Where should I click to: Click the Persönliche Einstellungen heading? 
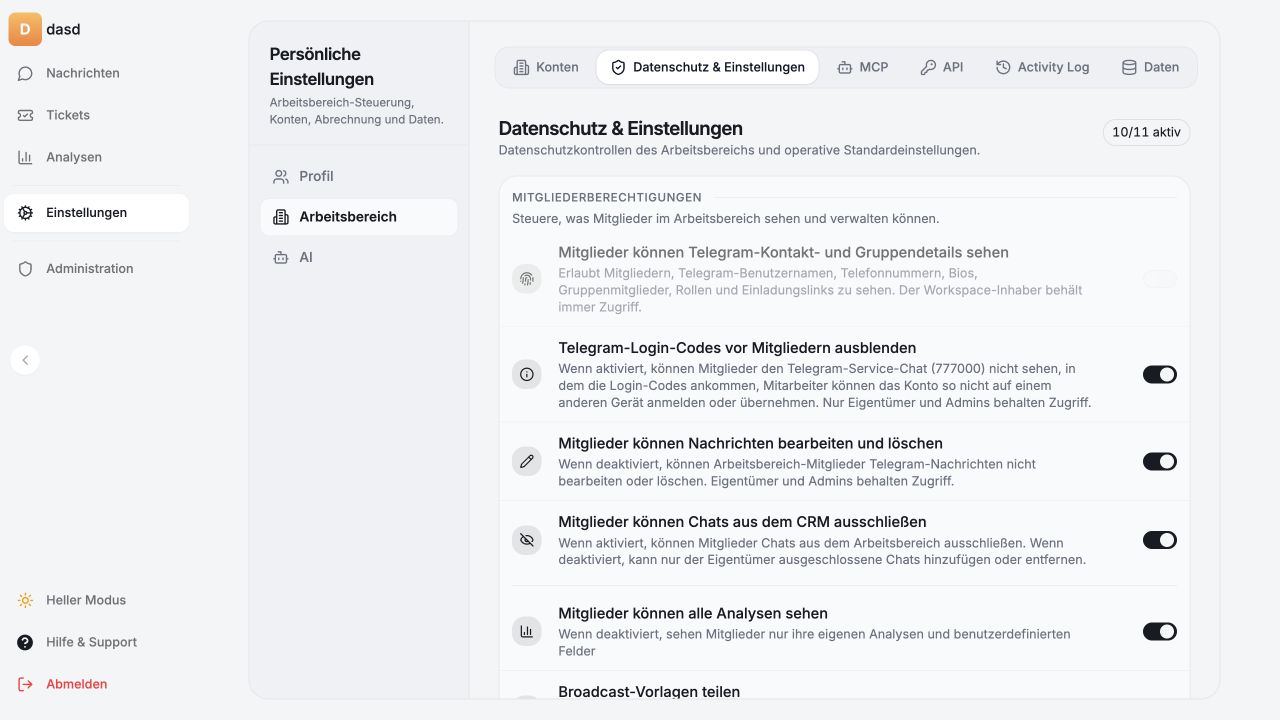point(322,66)
